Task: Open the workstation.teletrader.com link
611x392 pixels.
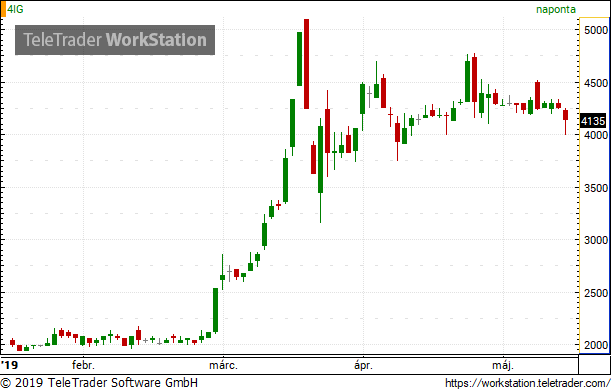Action: [x=528, y=383]
